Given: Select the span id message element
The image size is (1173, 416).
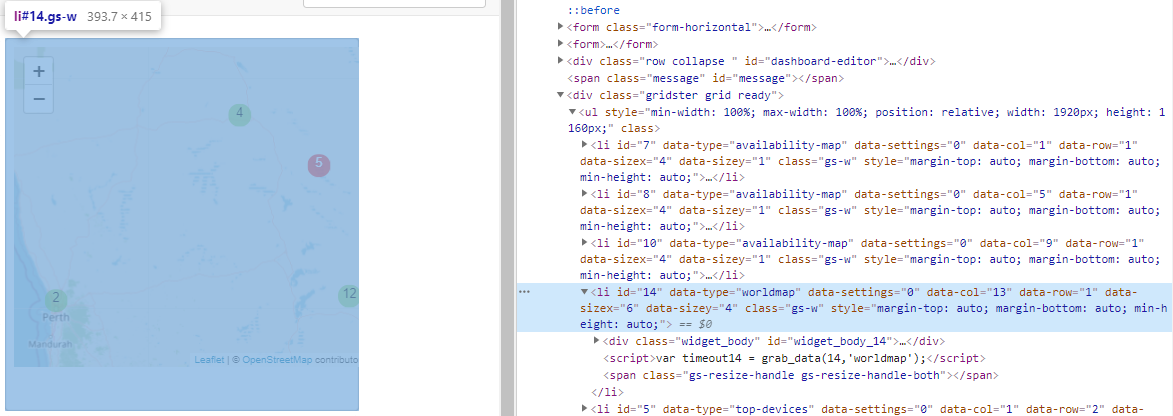Looking at the screenshot, I should [x=705, y=78].
